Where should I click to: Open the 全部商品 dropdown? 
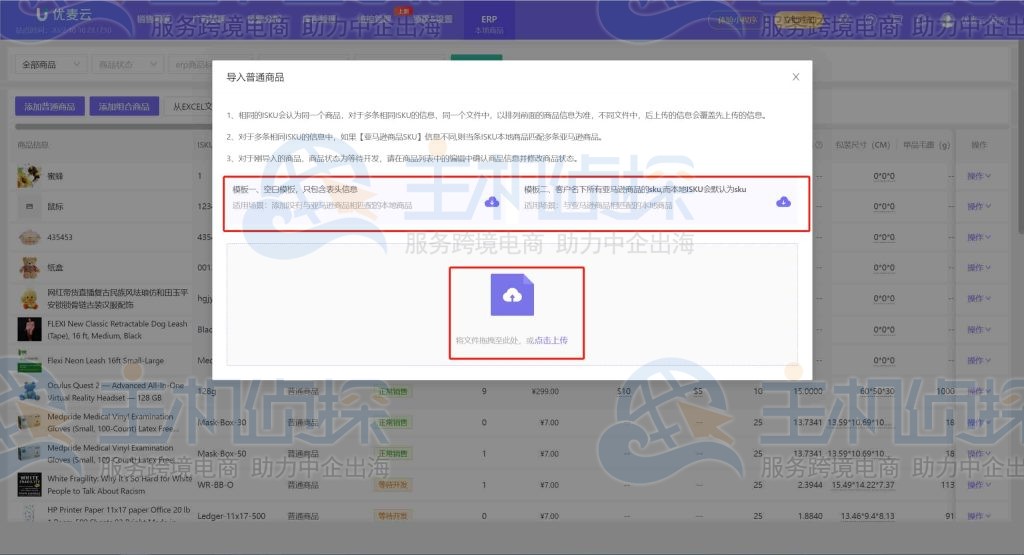pos(51,65)
